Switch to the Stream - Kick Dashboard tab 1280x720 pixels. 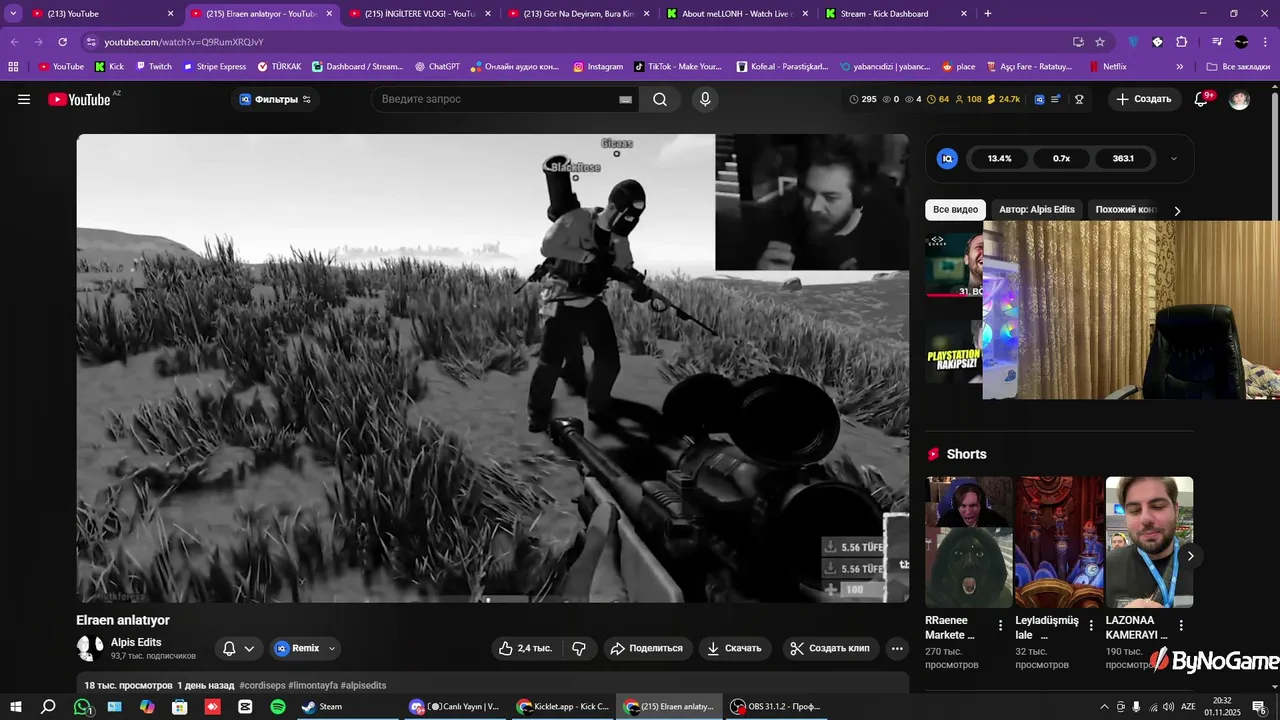(x=896, y=14)
